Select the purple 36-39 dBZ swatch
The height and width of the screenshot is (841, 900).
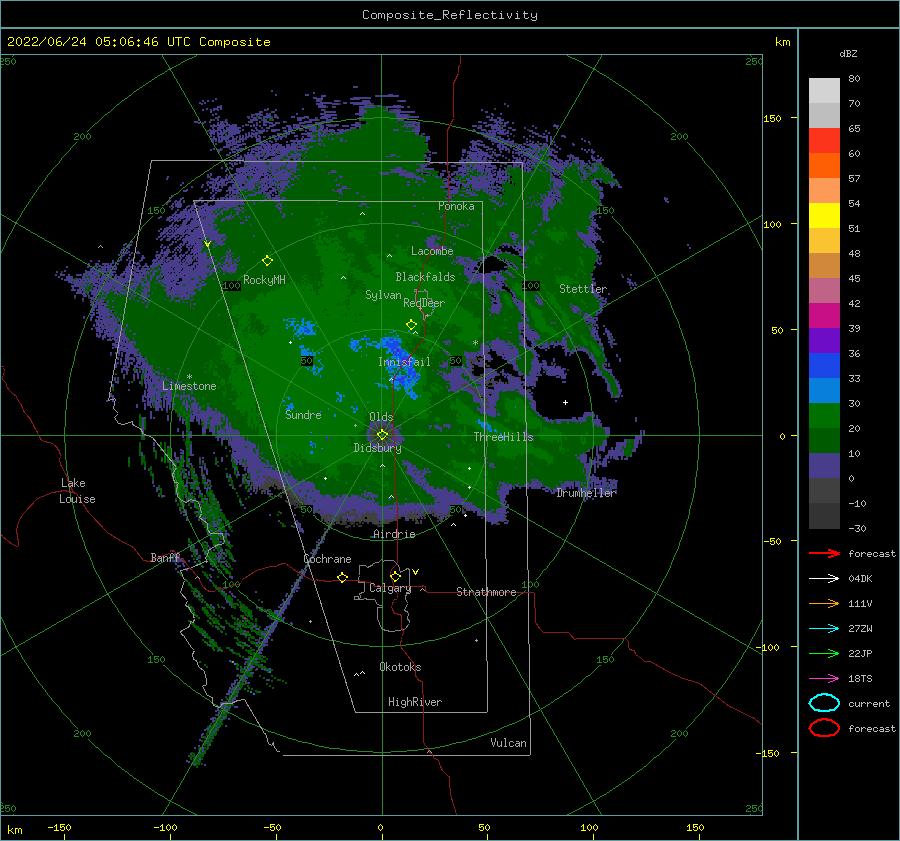[824, 340]
